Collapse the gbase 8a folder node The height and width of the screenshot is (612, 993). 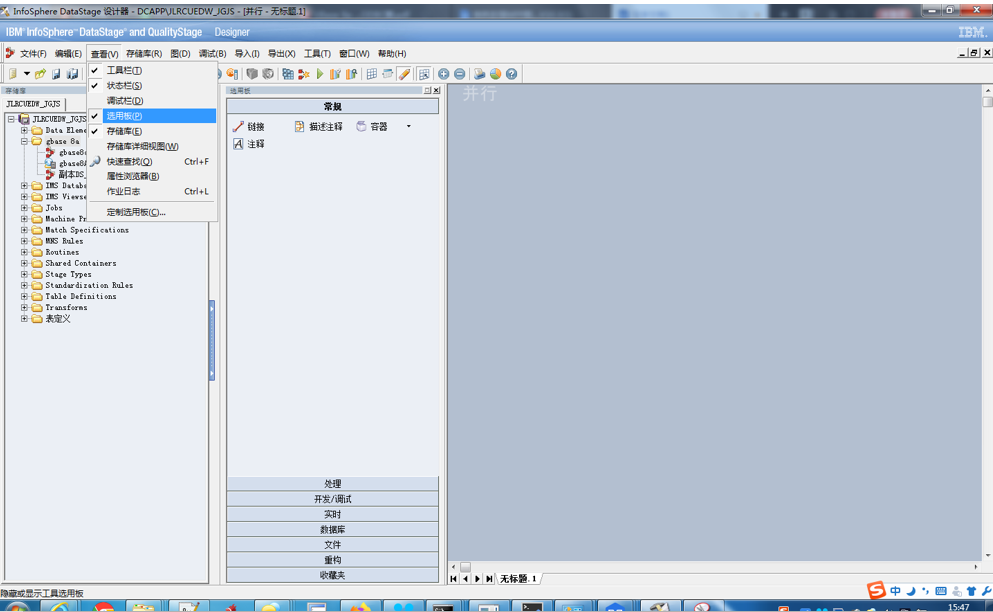tap(24, 141)
